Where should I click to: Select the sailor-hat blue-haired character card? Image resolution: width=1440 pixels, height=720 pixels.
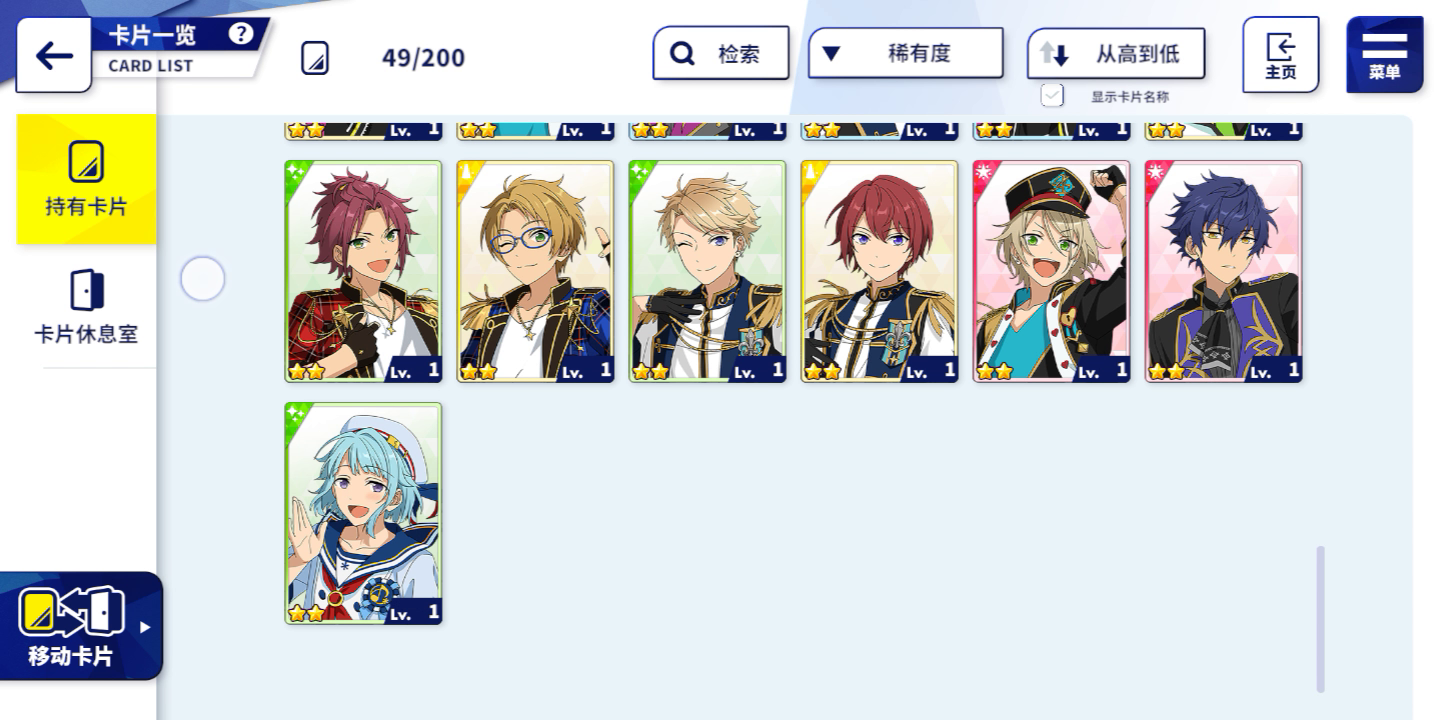click(x=363, y=513)
